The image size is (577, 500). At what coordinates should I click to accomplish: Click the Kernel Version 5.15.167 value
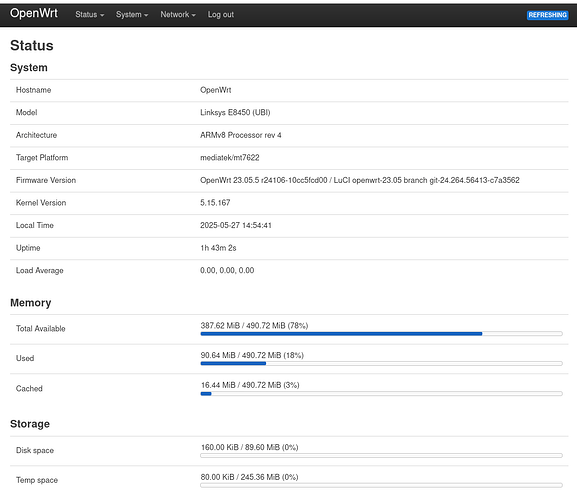pyautogui.click(x=215, y=203)
